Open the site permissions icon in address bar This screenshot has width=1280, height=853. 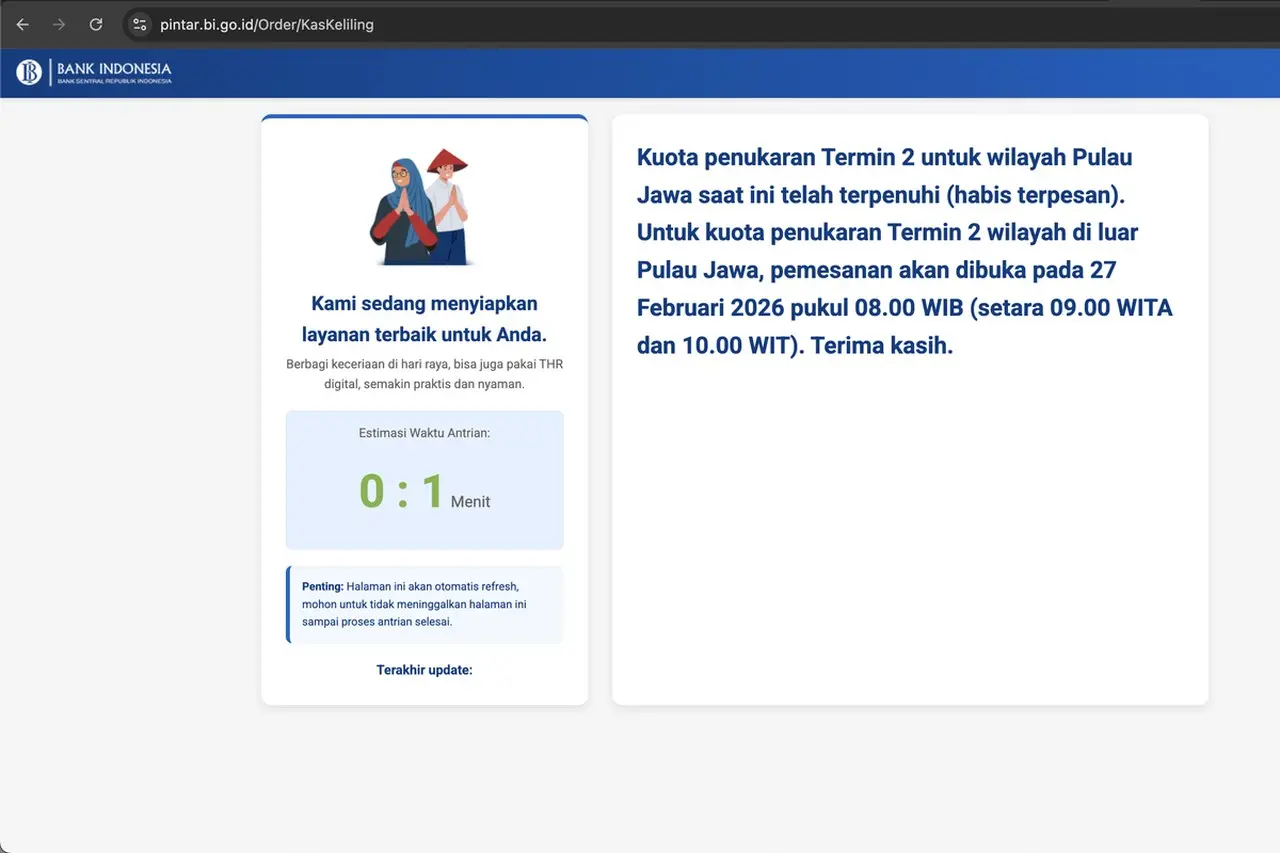[139, 24]
